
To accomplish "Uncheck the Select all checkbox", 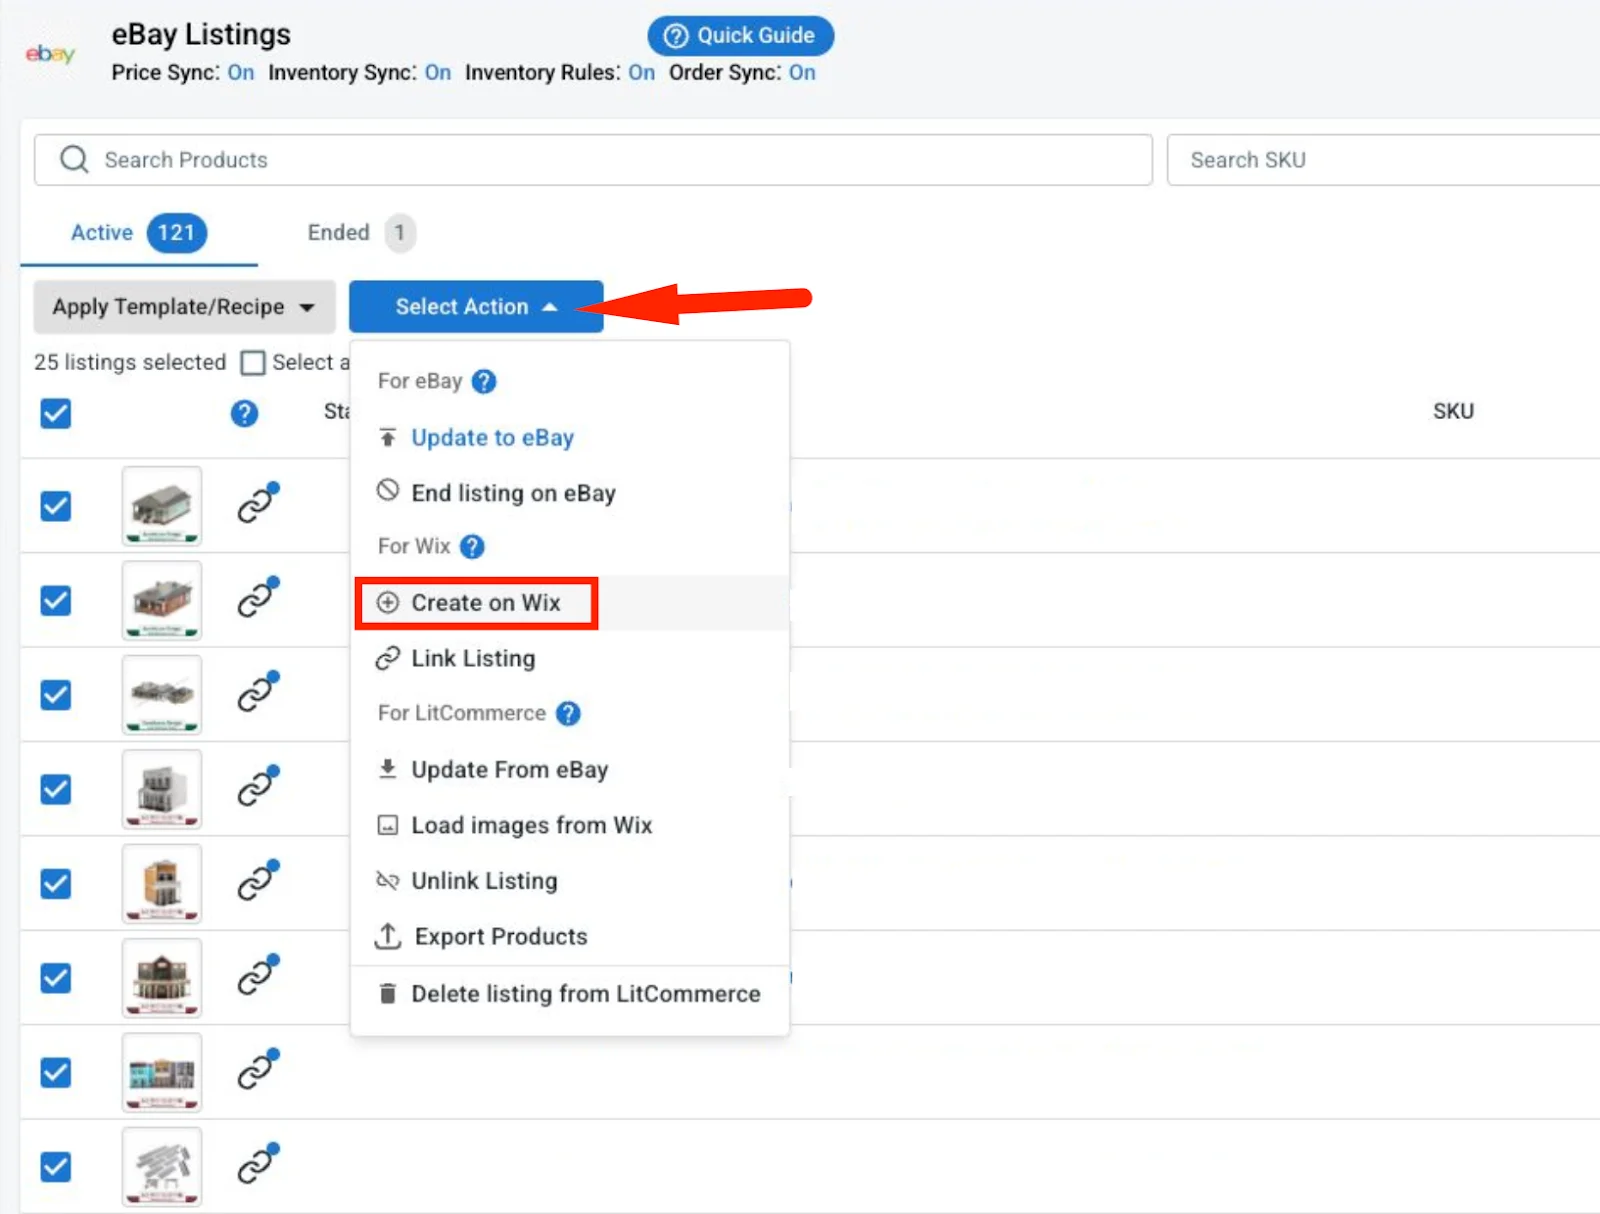I will click(x=252, y=362).
